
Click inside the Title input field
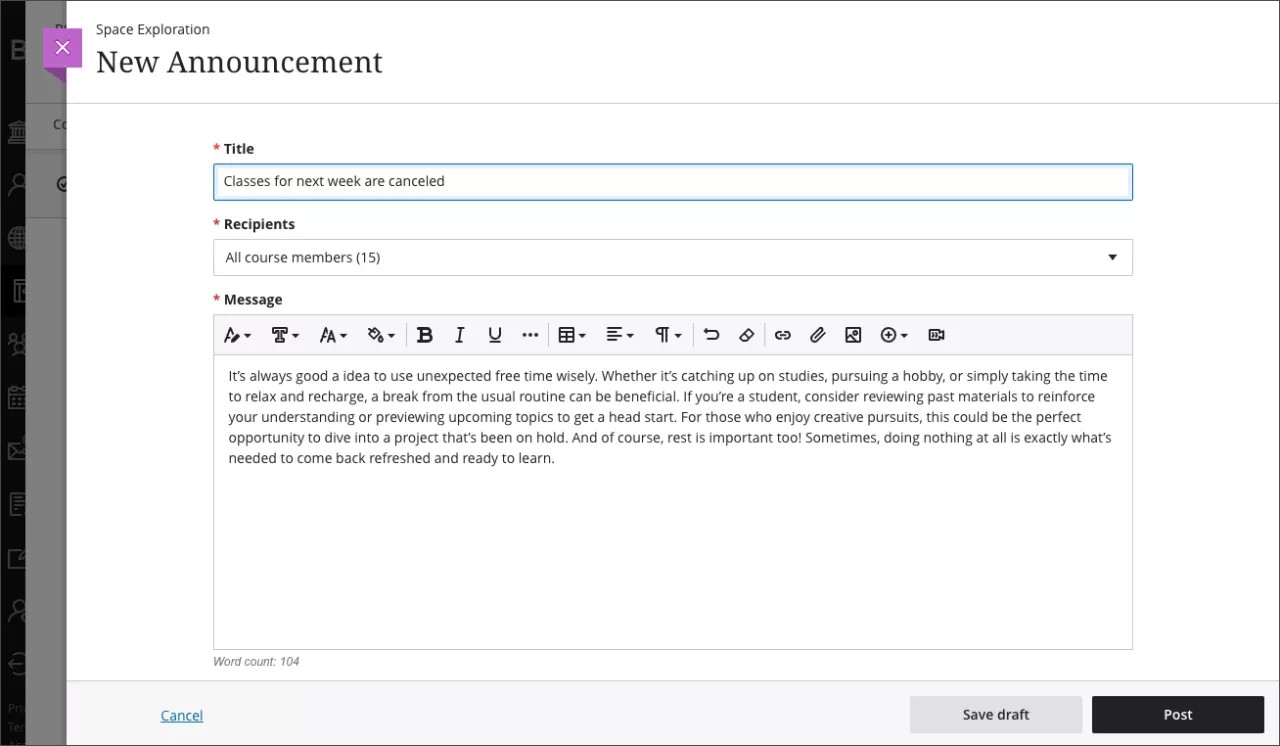pyautogui.click(x=672, y=181)
